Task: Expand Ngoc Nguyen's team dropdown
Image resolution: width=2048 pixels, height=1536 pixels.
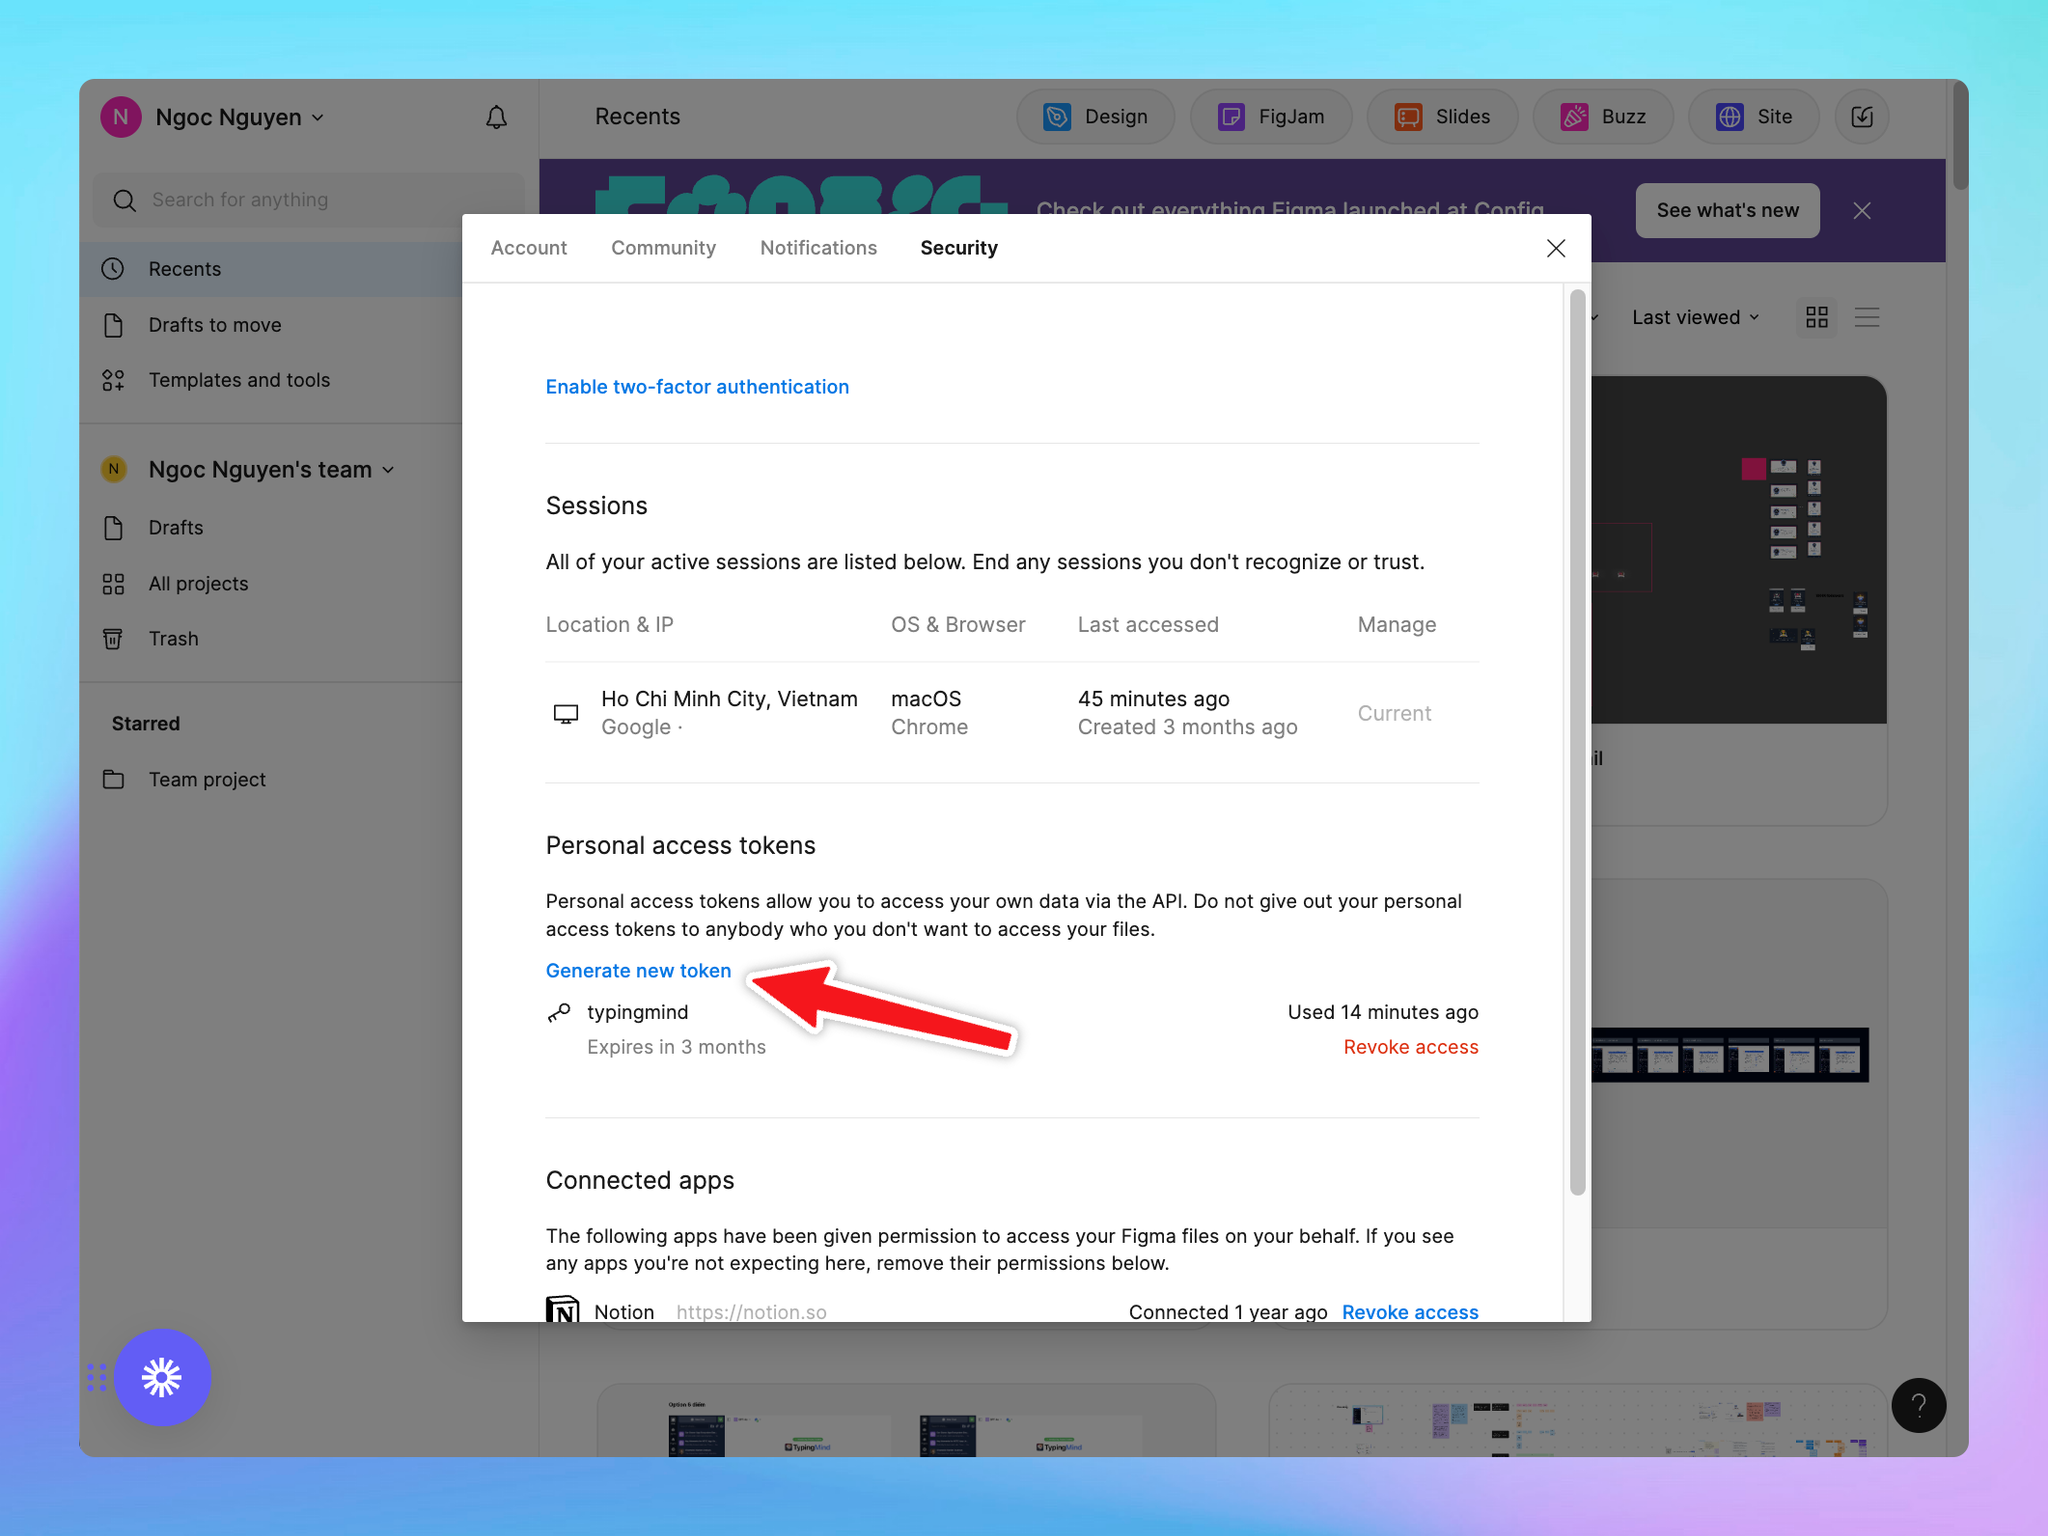Action: point(271,469)
